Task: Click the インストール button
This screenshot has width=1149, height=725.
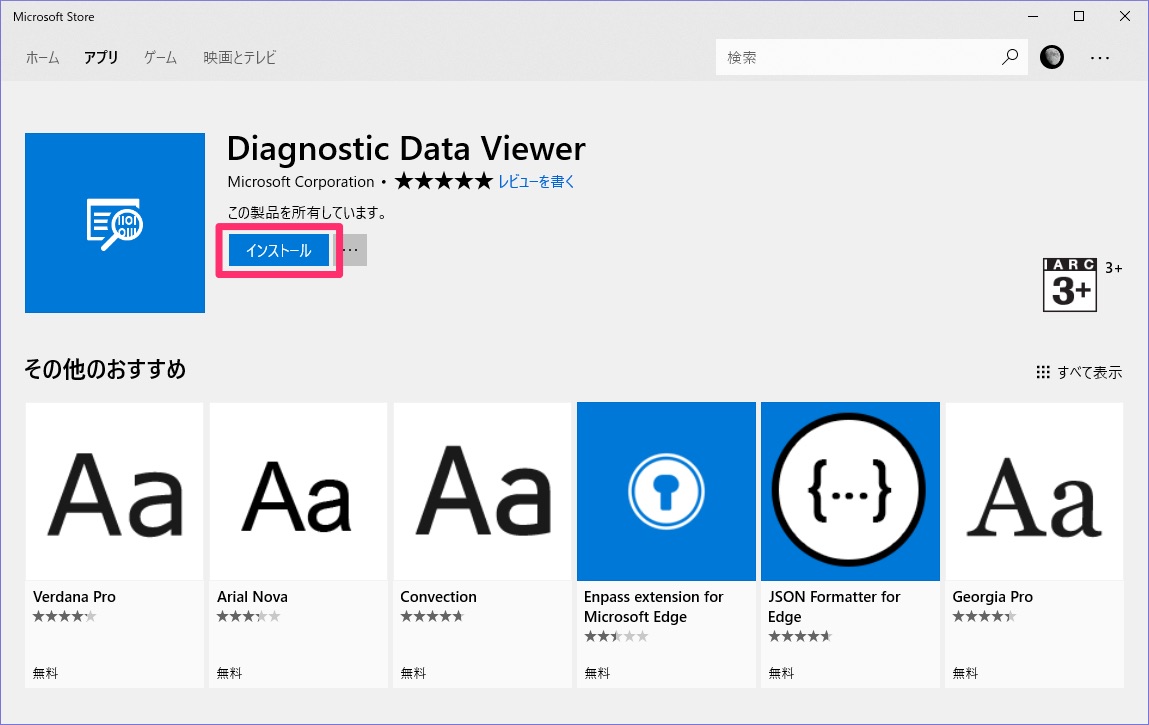Action: tap(278, 251)
